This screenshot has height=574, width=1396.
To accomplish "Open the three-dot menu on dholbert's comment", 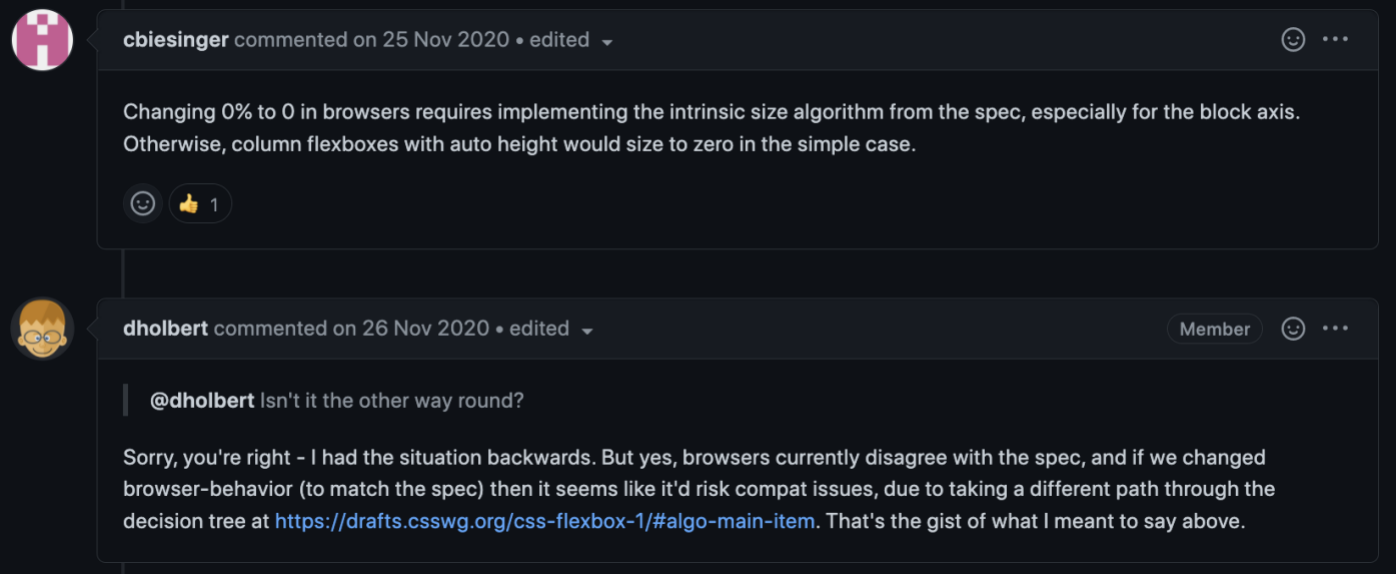I will click(x=1336, y=328).
